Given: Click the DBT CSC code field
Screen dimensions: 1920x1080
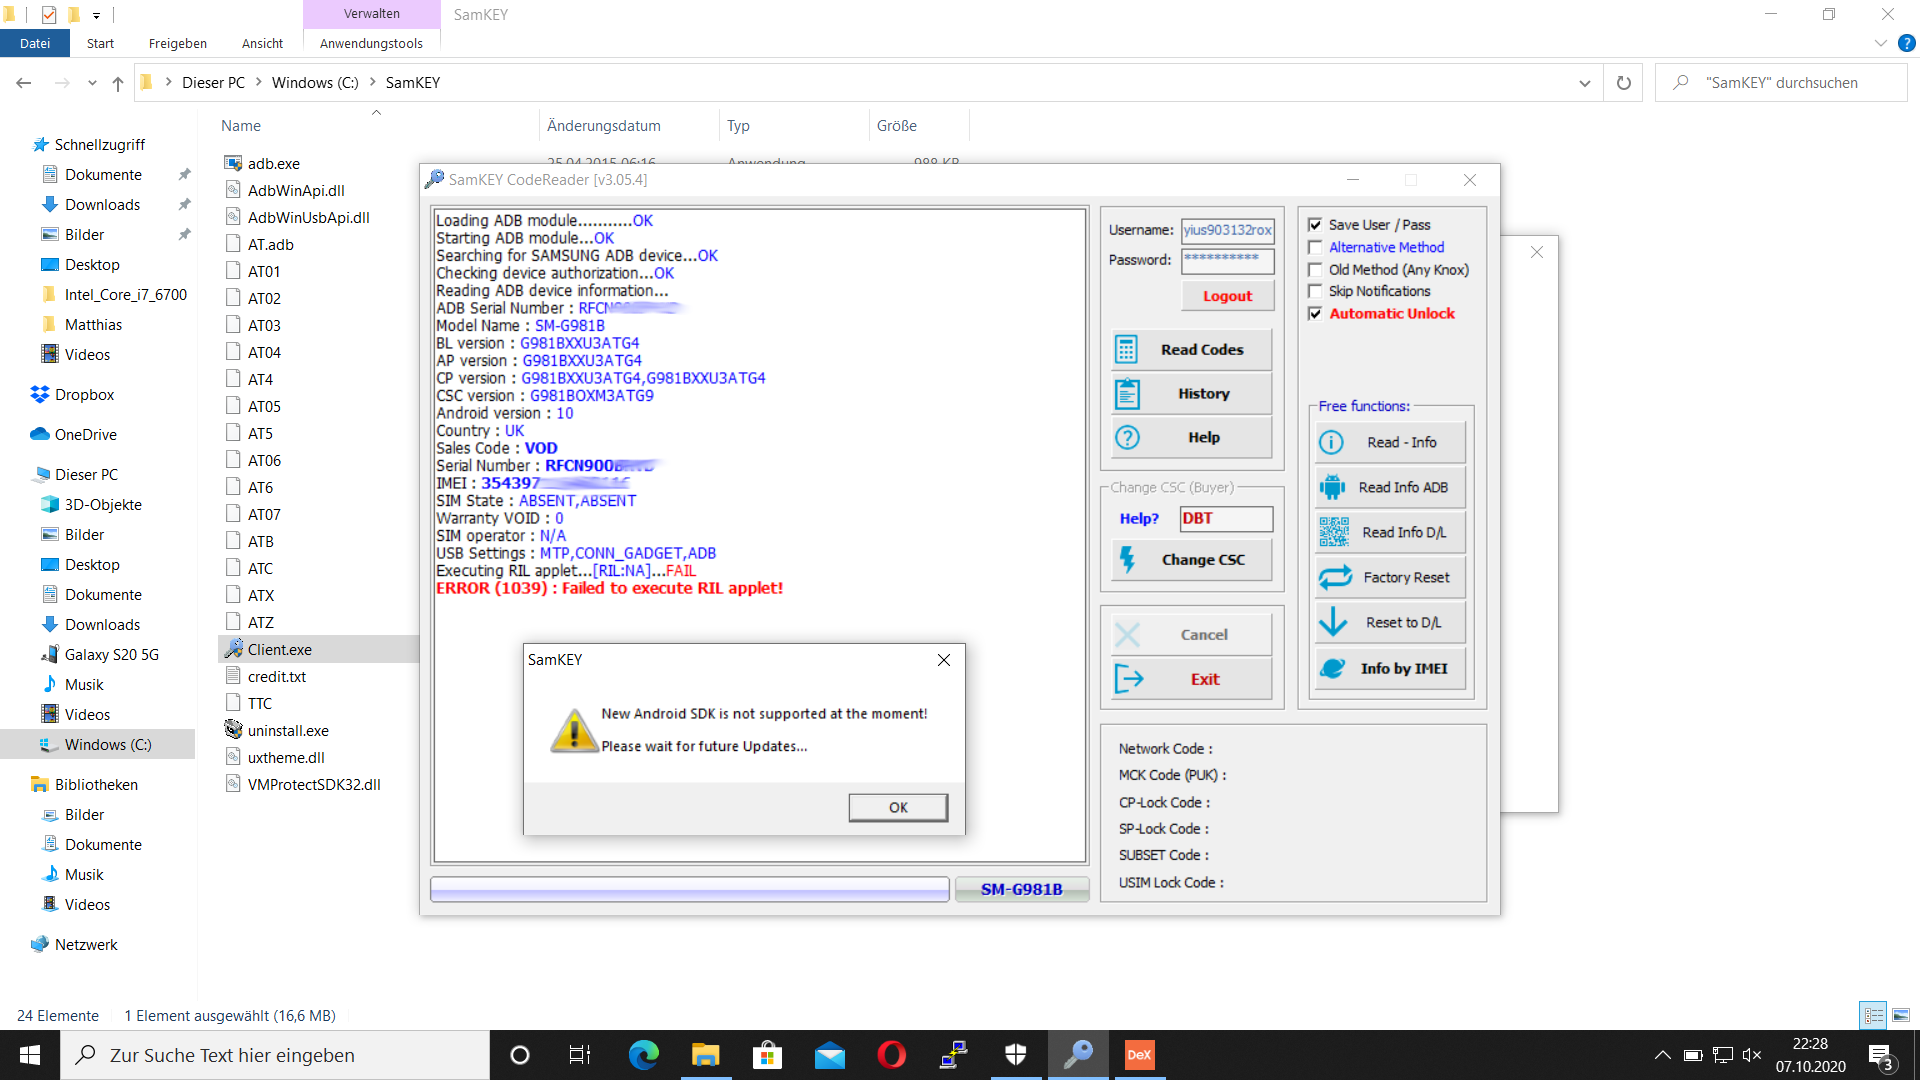Looking at the screenshot, I should [1226, 518].
